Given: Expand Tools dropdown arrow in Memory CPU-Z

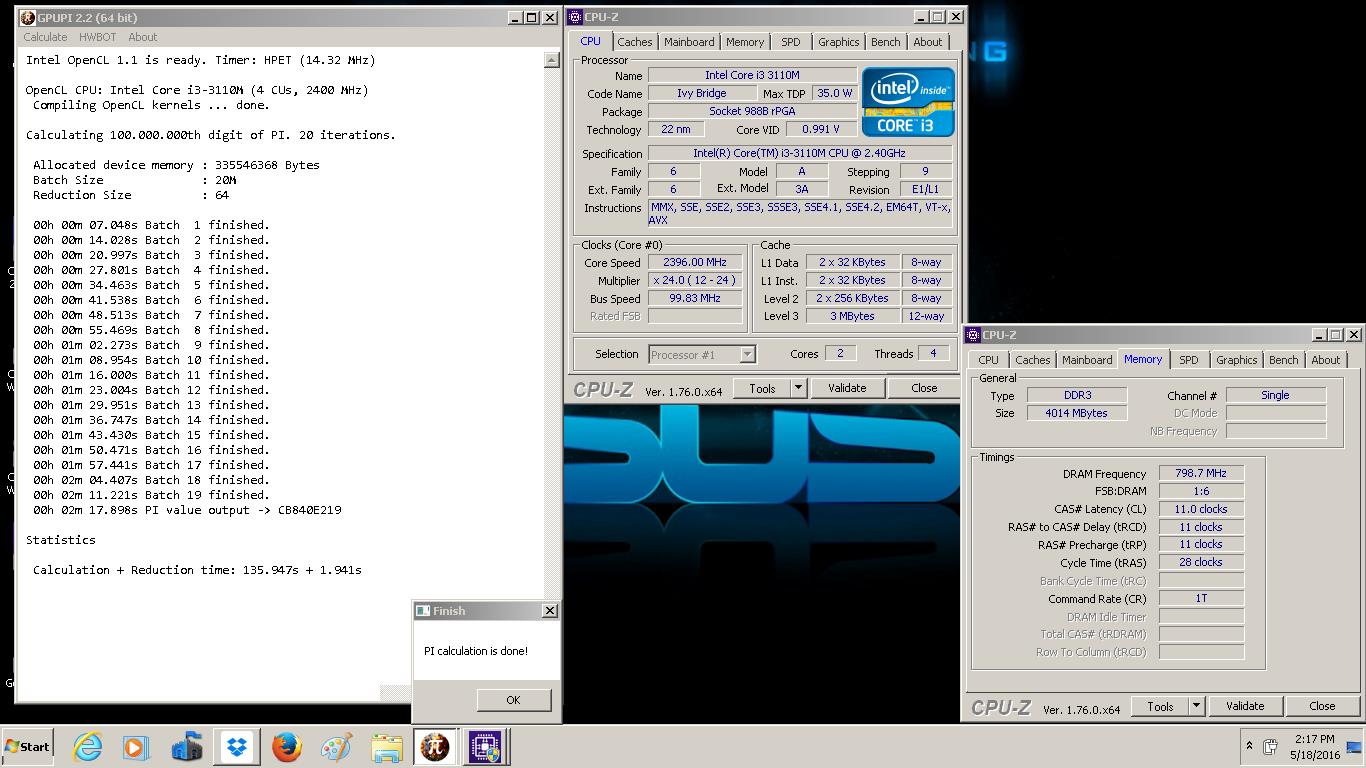Looking at the screenshot, I should (1196, 706).
